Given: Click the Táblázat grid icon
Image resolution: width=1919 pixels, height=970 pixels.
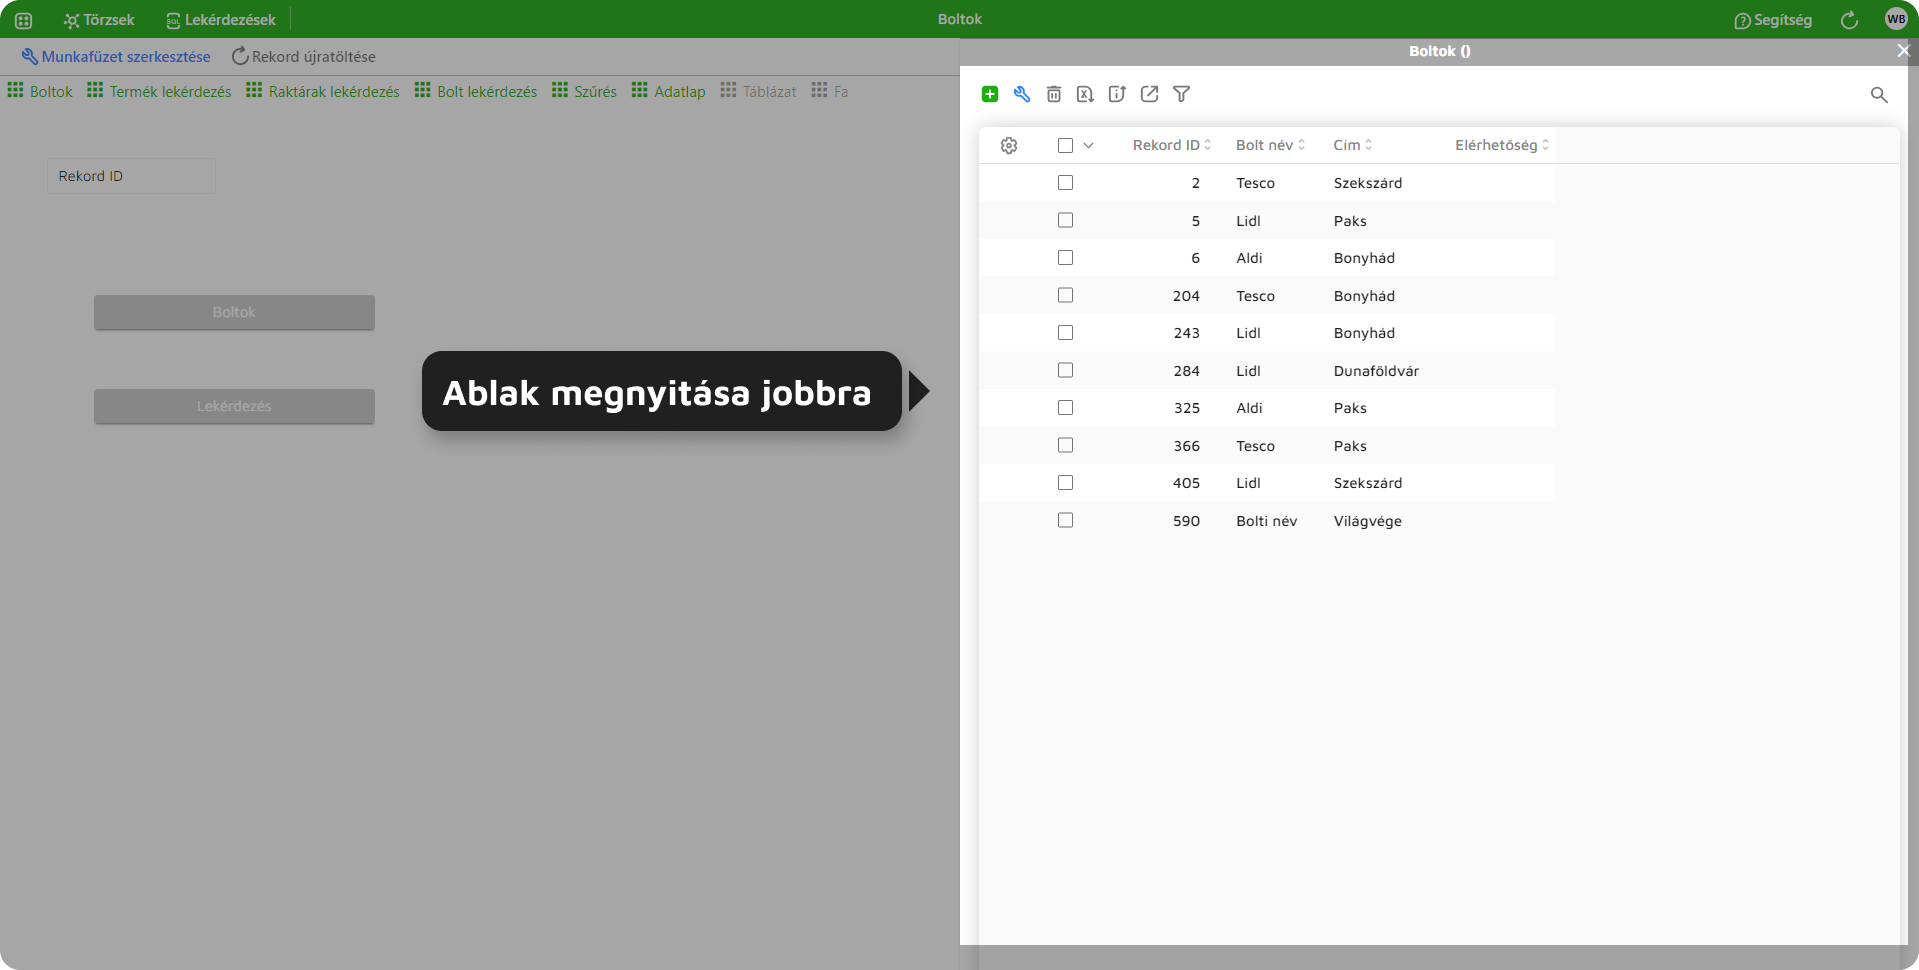Looking at the screenshot, I should [x=728, y=90].
